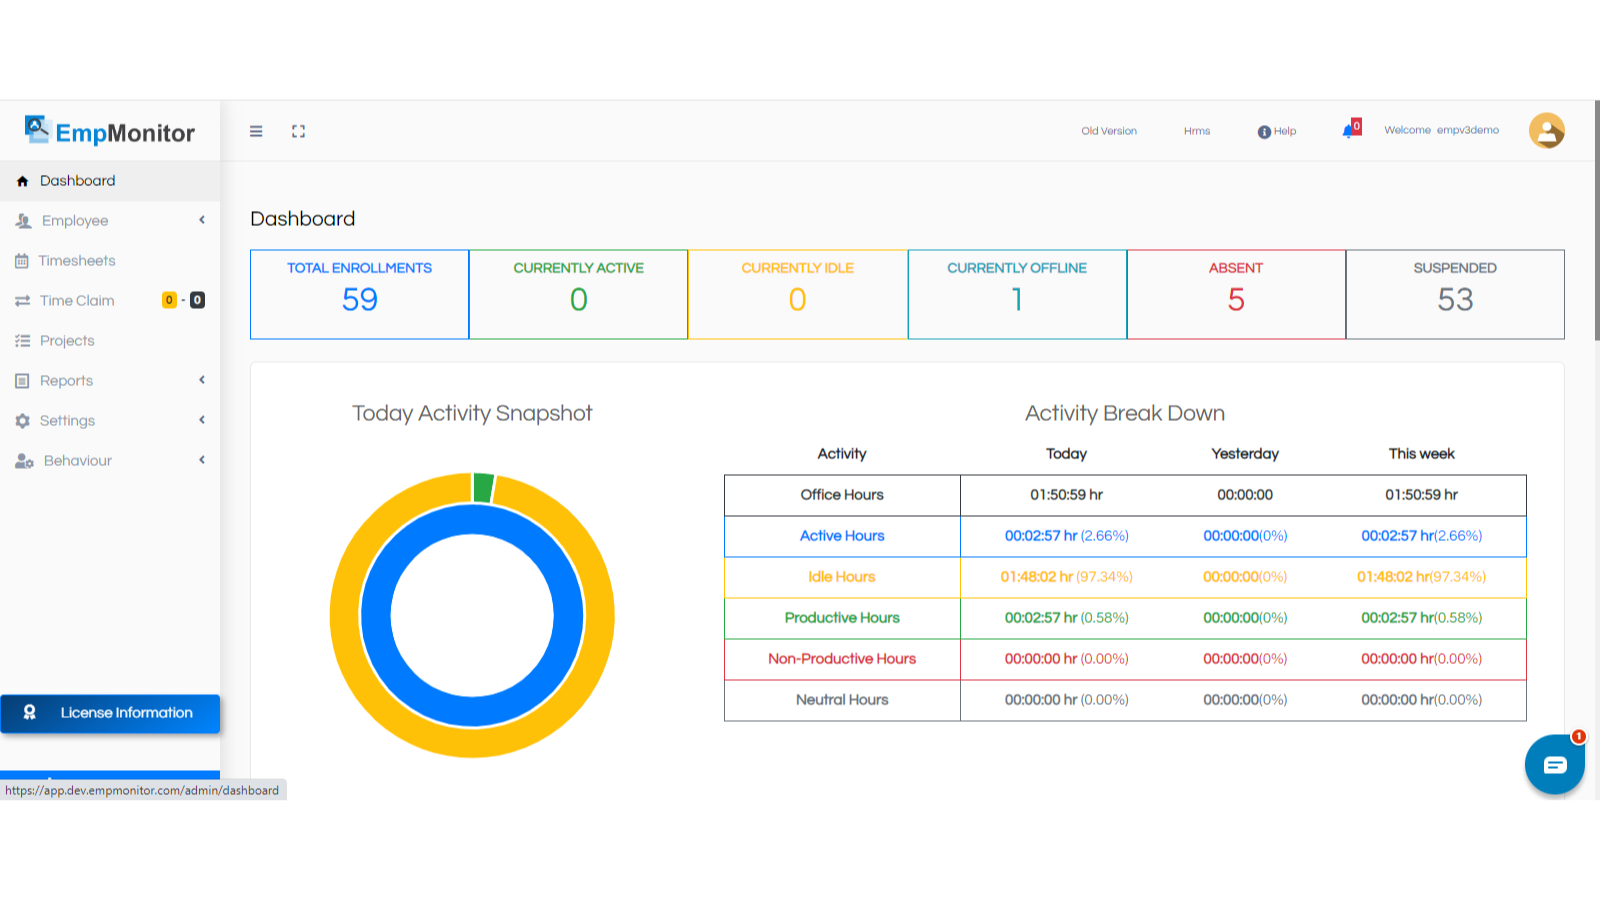Expand the Reports submenu chevron
Image resolution: width=1600 pixels, height=900 pixels.
[202, 380]
